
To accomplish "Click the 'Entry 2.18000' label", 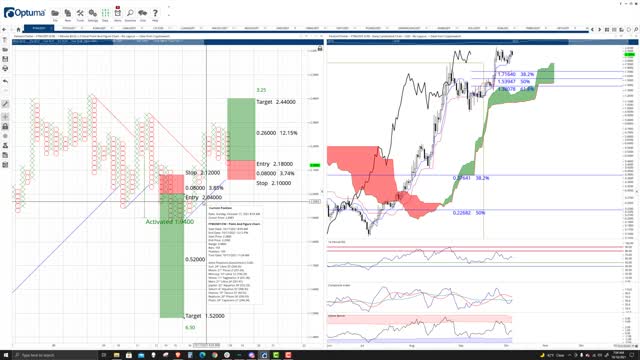I will [x=275, y=164].
